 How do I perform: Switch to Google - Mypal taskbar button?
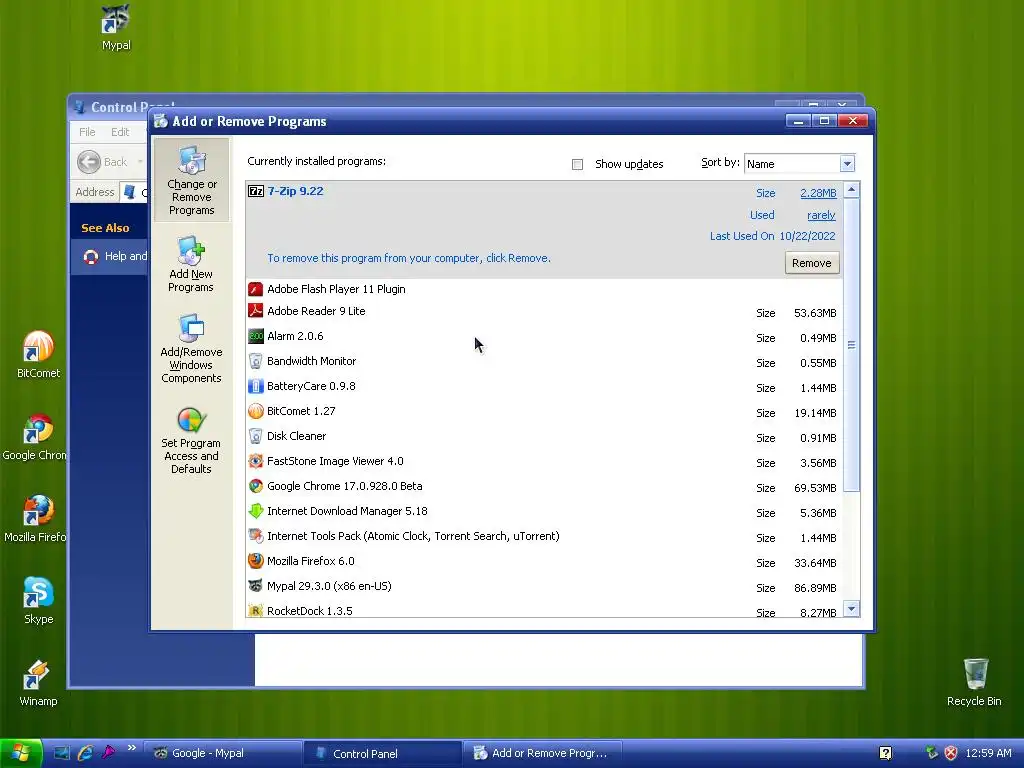pos(222,753)
